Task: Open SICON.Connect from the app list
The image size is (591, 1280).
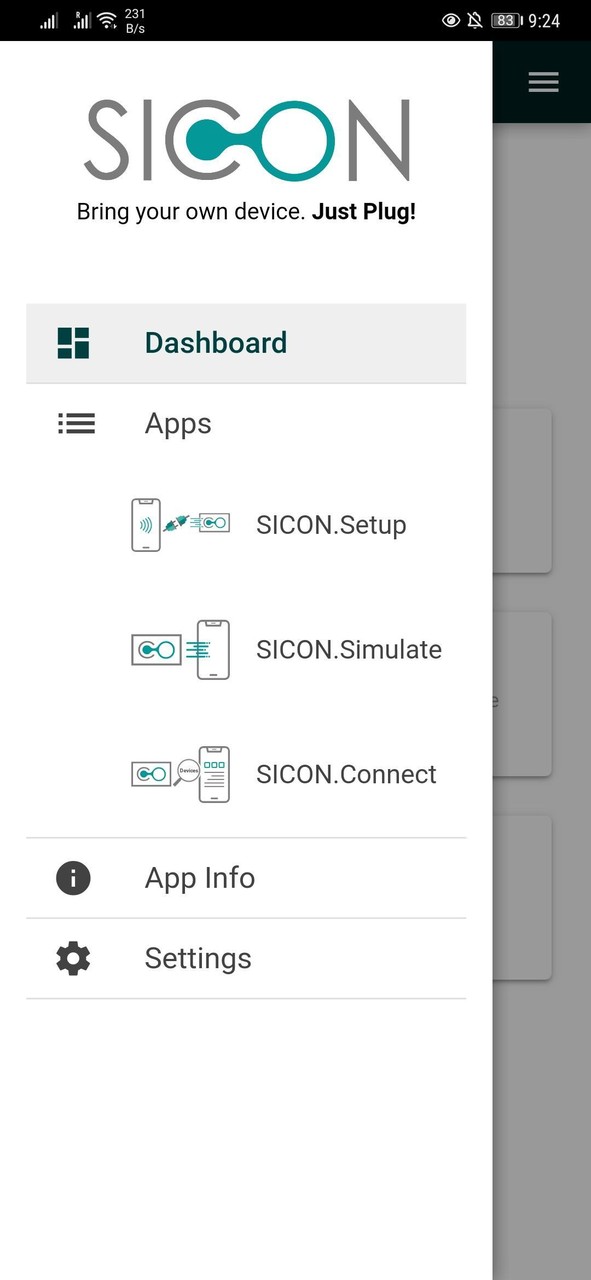Action: [x=346, y=773]
